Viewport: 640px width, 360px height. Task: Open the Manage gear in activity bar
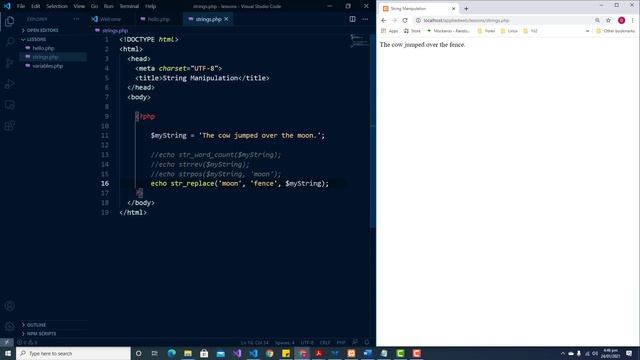click(9, 327)
